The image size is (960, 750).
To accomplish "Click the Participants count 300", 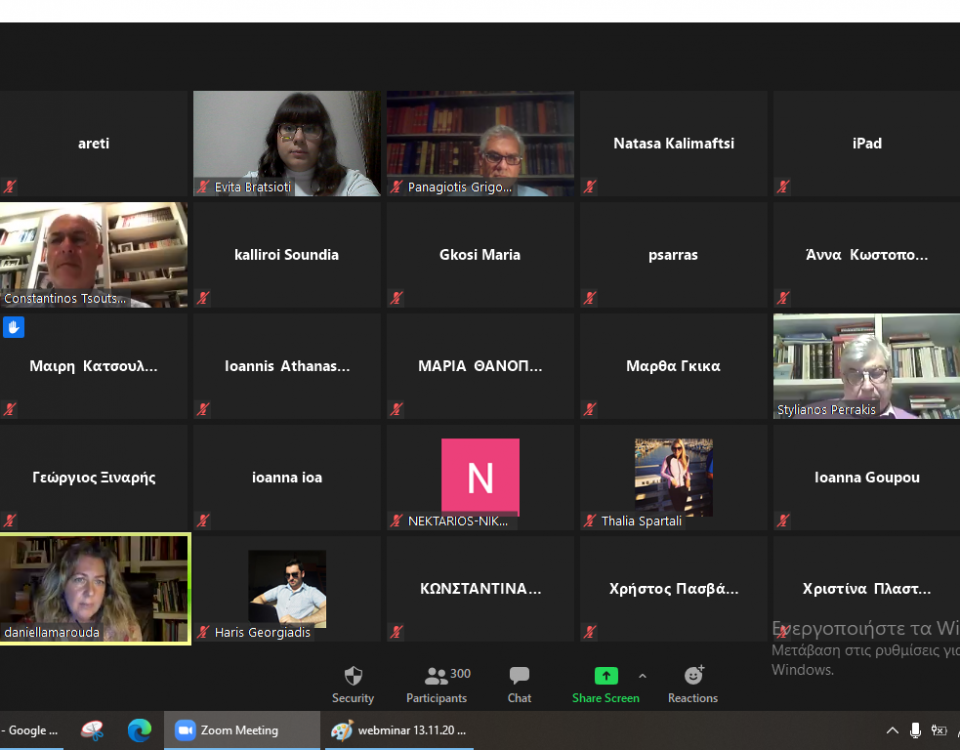I will point(460,673).
